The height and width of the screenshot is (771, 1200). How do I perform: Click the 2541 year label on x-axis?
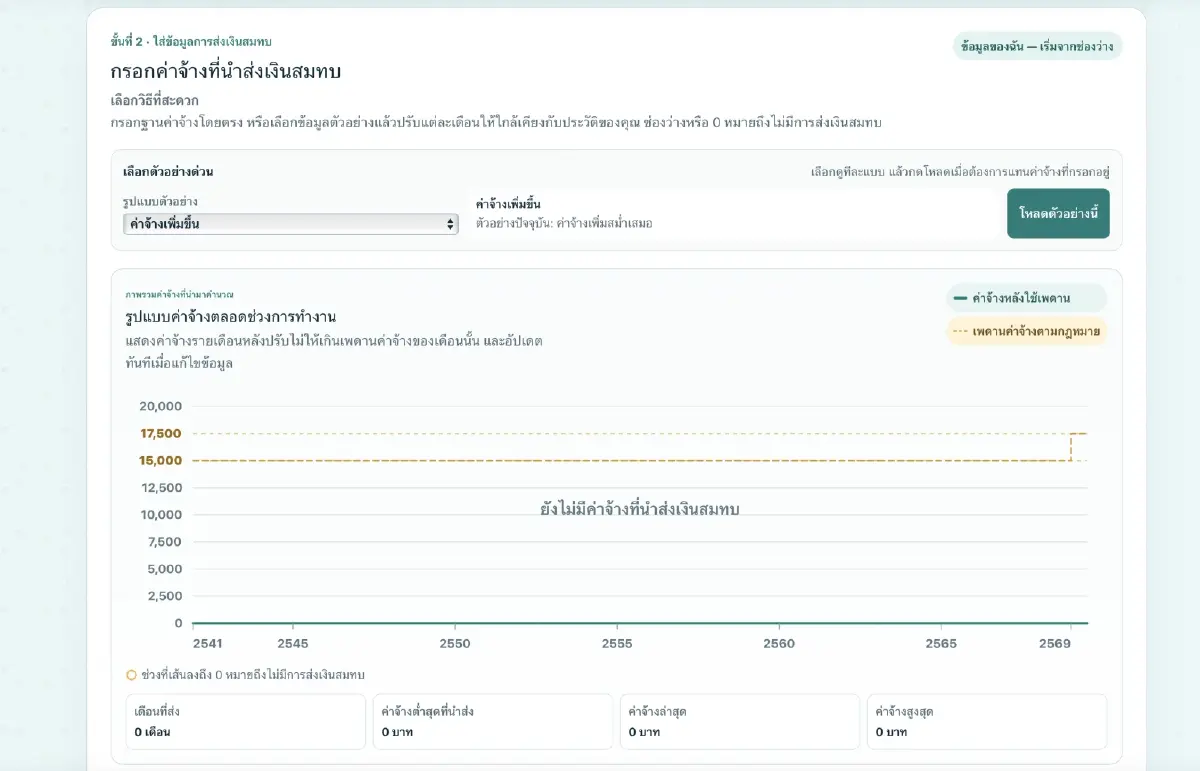pyautogui.click(x=208, y=643)
